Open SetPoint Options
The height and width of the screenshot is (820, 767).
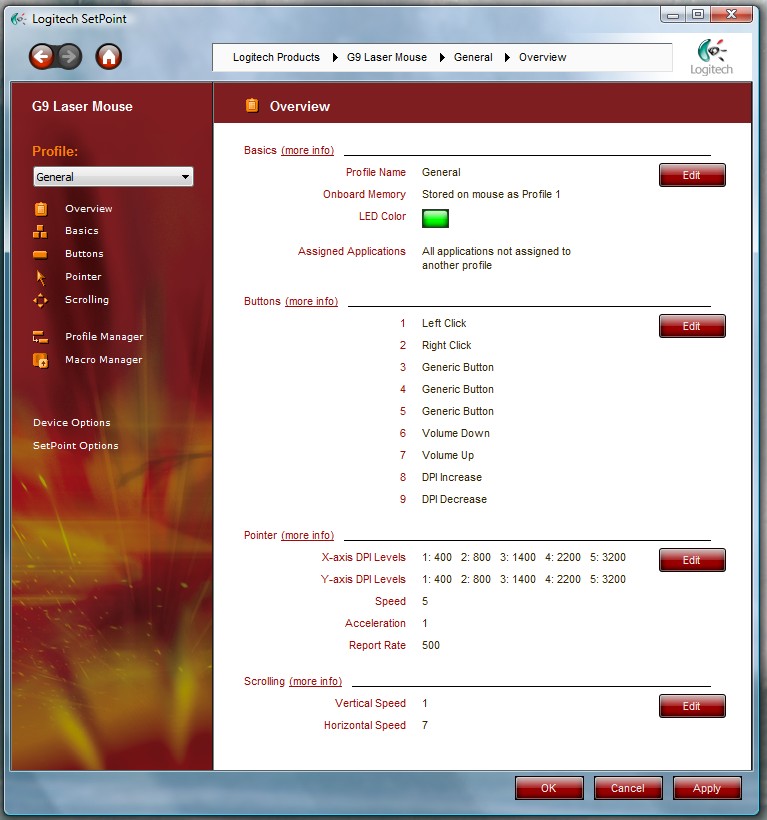click(x=76, y=446)
